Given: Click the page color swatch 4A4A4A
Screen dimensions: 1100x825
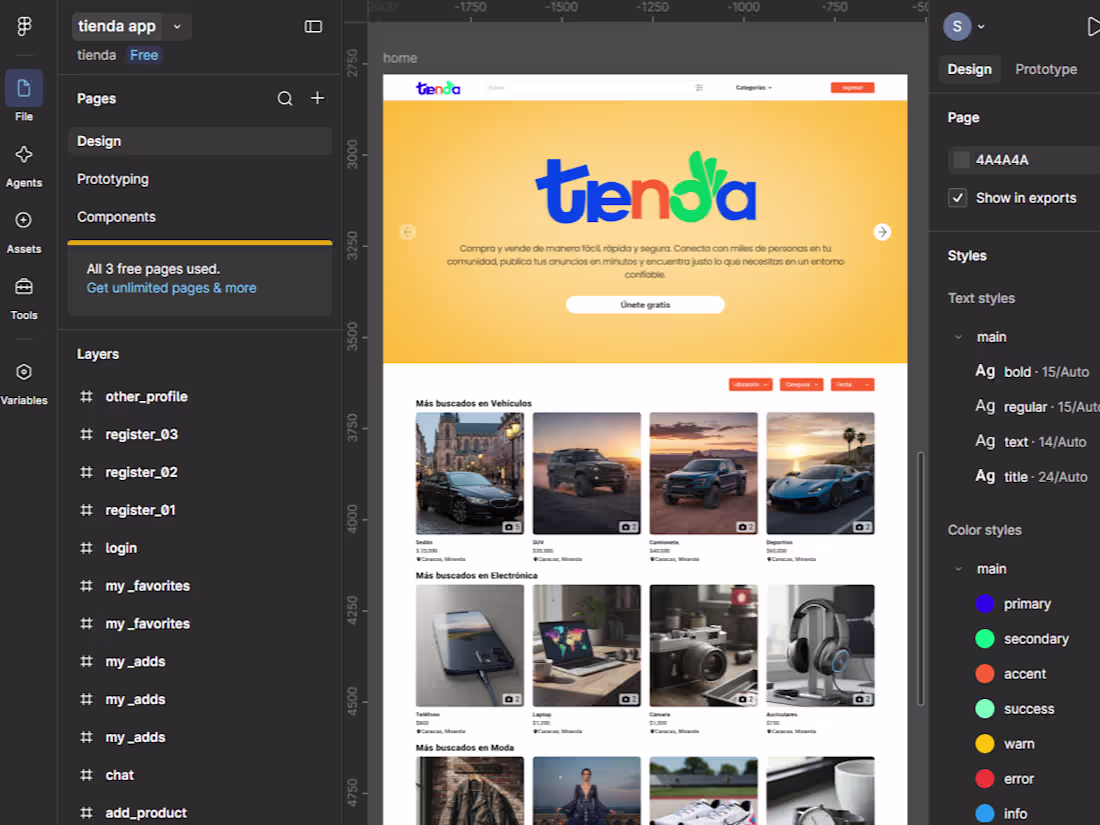Looking at the screenshot, I should click(x=961, y=160).
